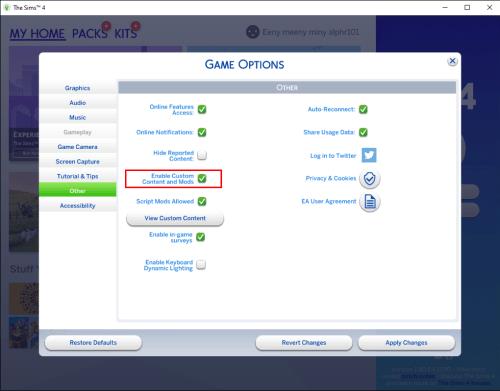The height and width of the screenshot is (391, 500).
Task: Click notification badge on Packs
Action: click(106, 26)
